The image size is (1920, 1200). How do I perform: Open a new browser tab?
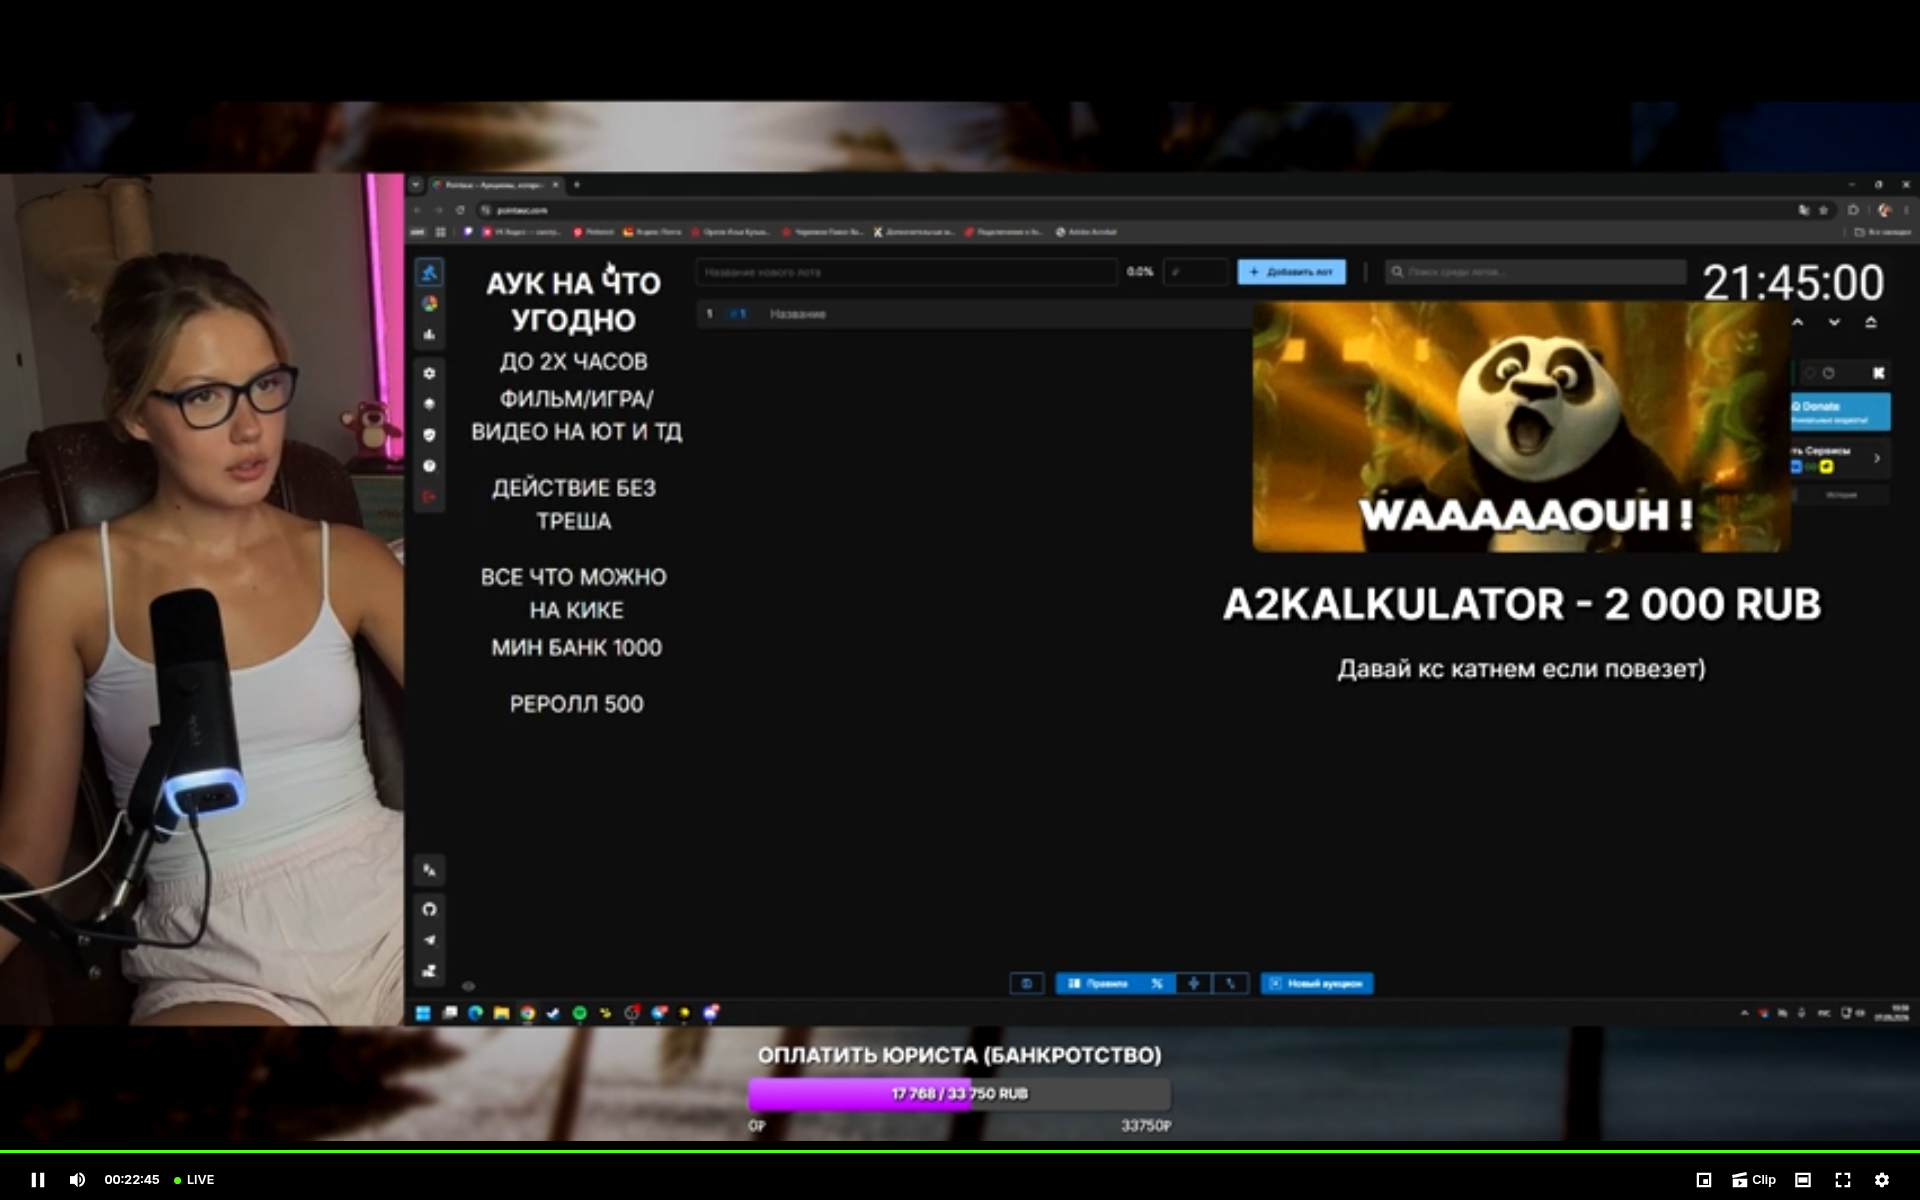[577, 185]
